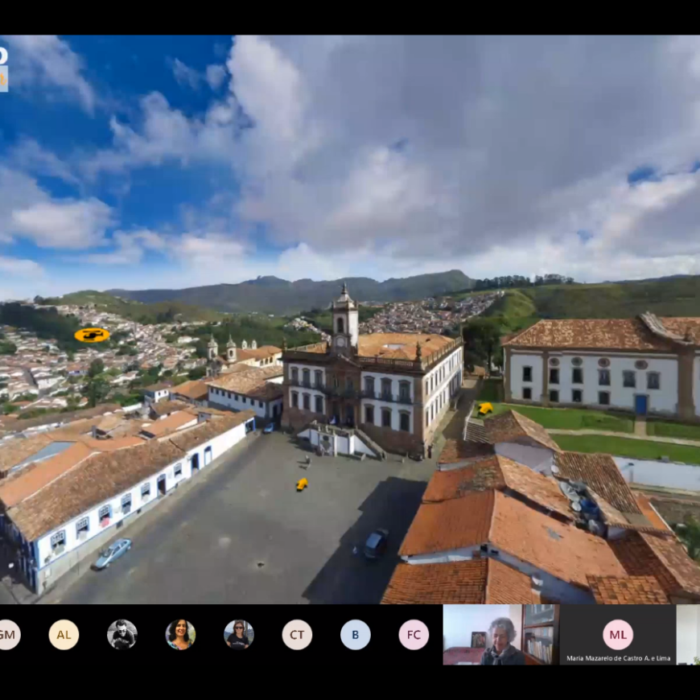Click the blue door on the white building
This screenshot has width=700, height=700.
click(640, 404)
